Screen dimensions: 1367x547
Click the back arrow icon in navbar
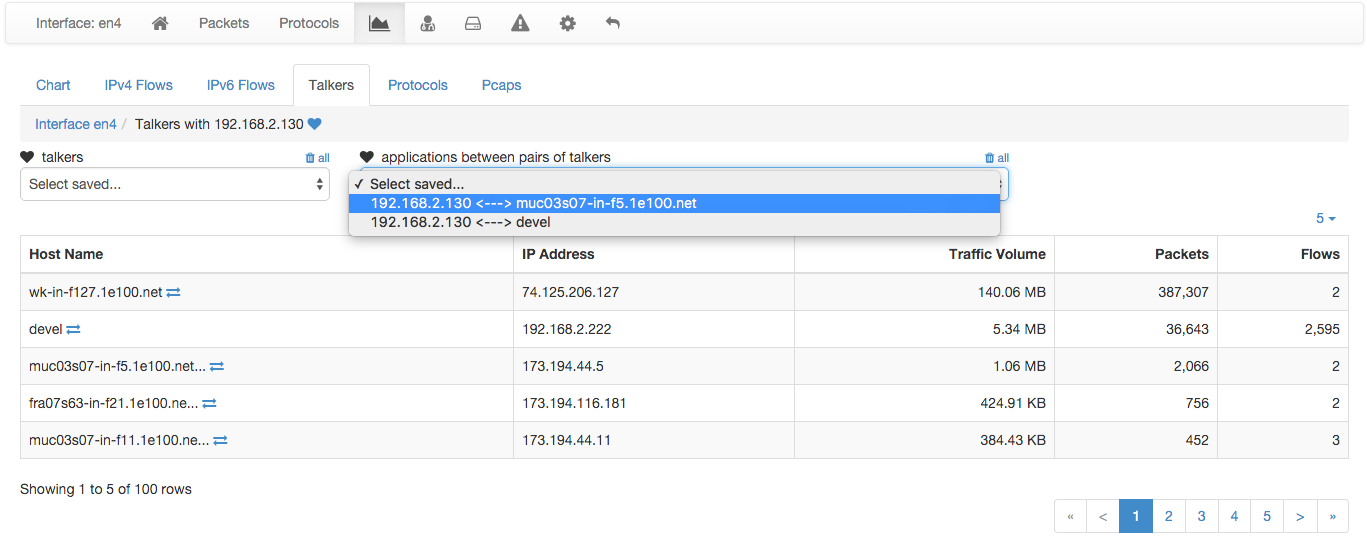pos(613,23)
